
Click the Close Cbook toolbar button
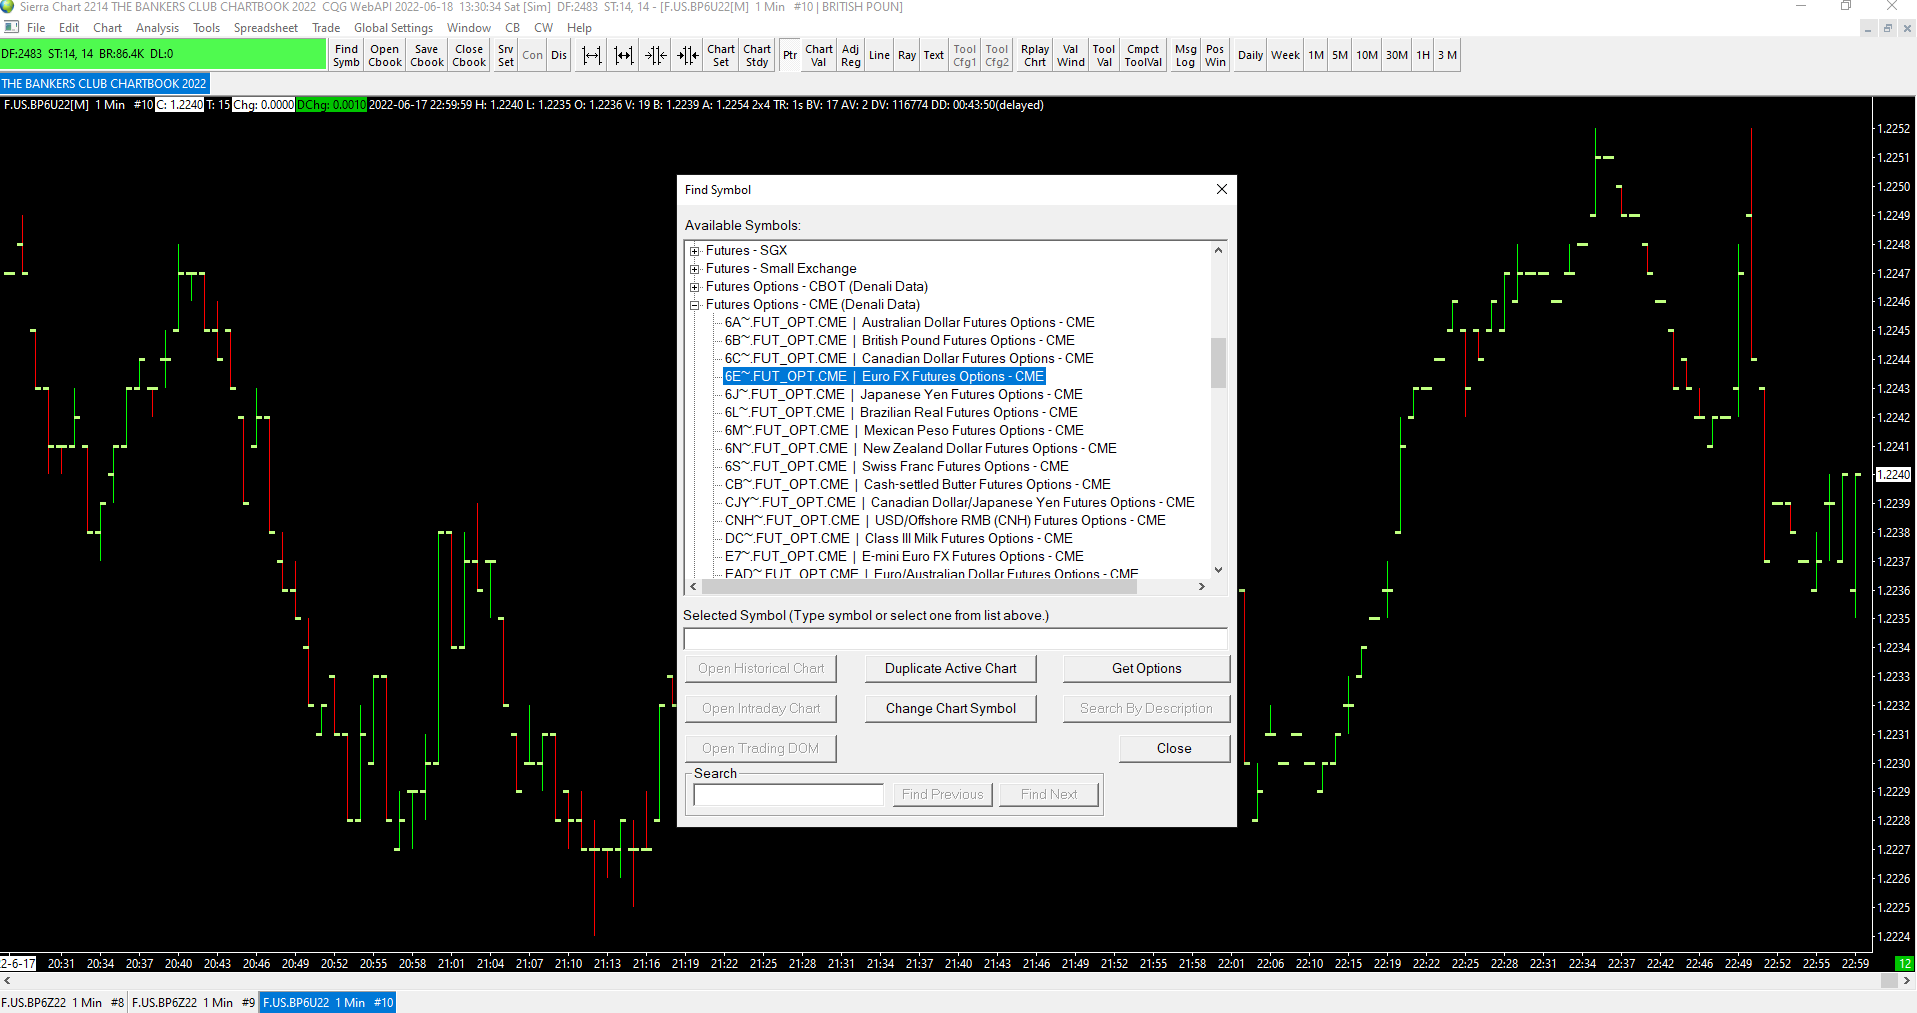[469, 55]
